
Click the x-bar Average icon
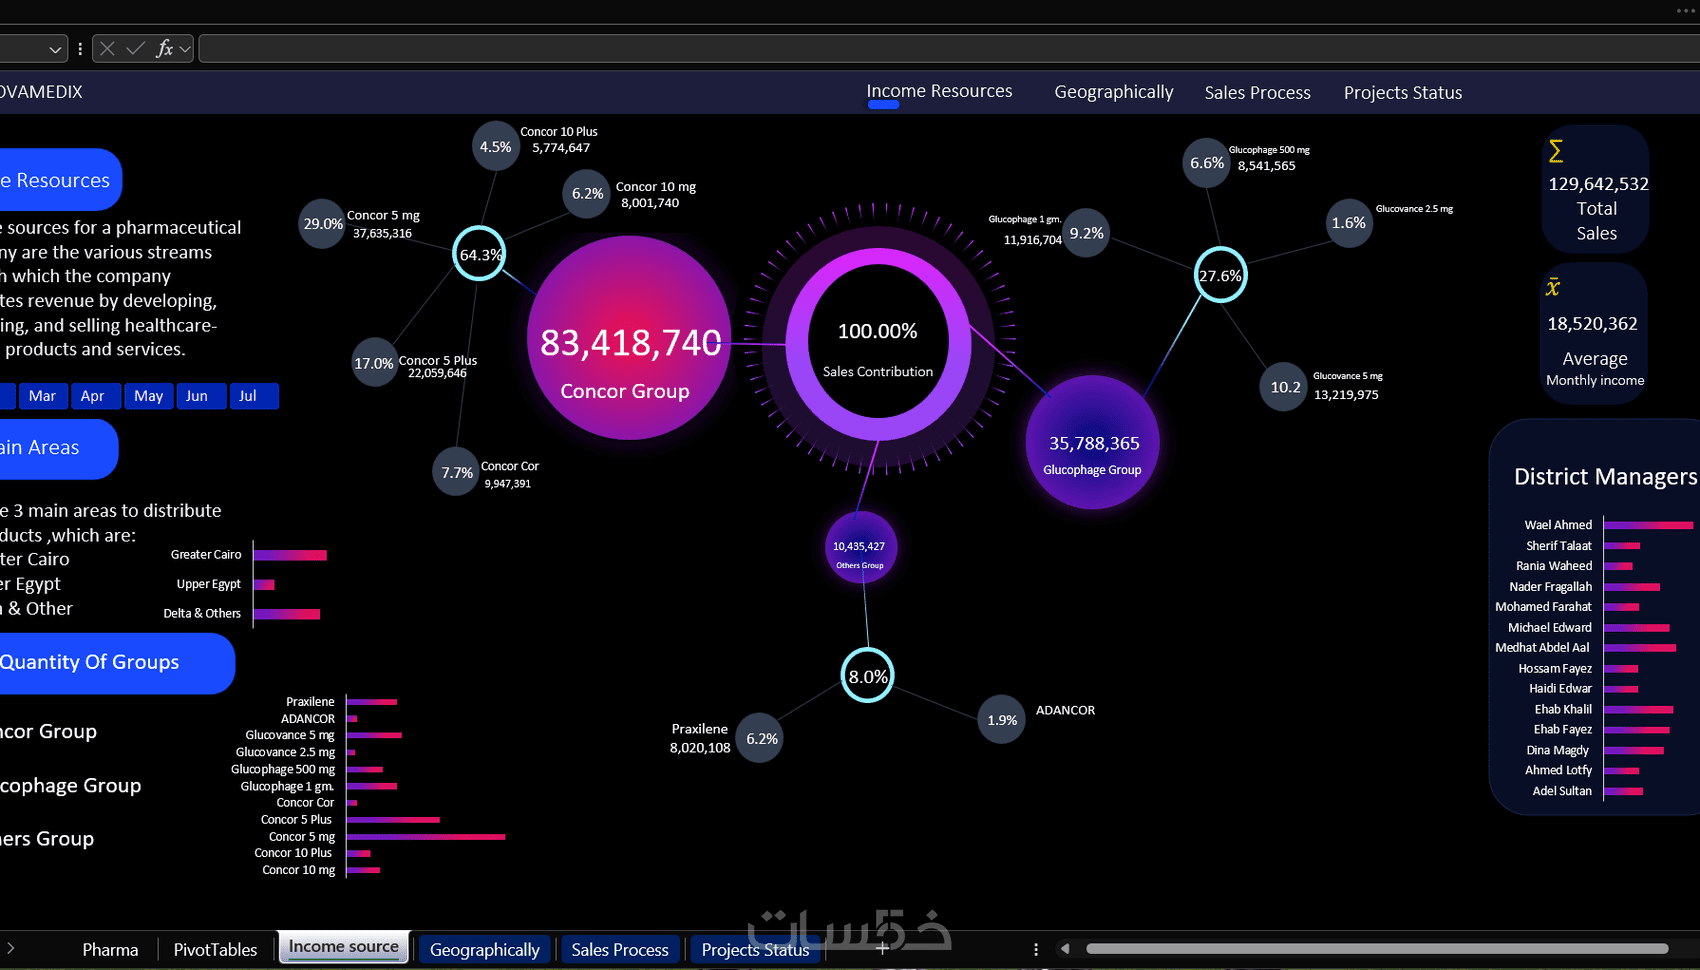[x=1553, y=287]
